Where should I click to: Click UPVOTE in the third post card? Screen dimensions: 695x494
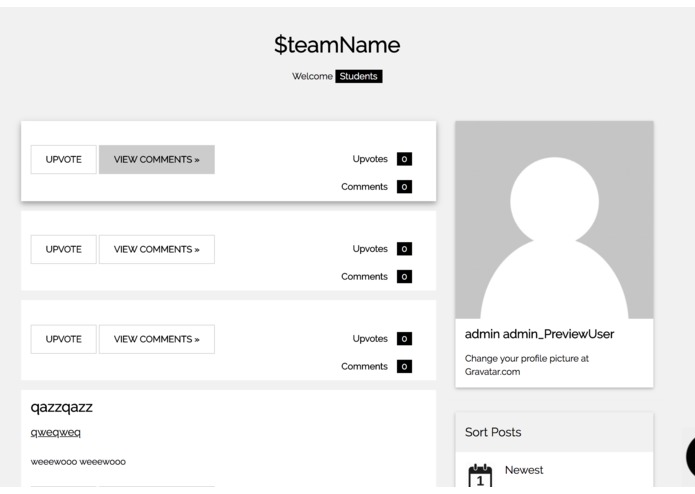[63, 339]
